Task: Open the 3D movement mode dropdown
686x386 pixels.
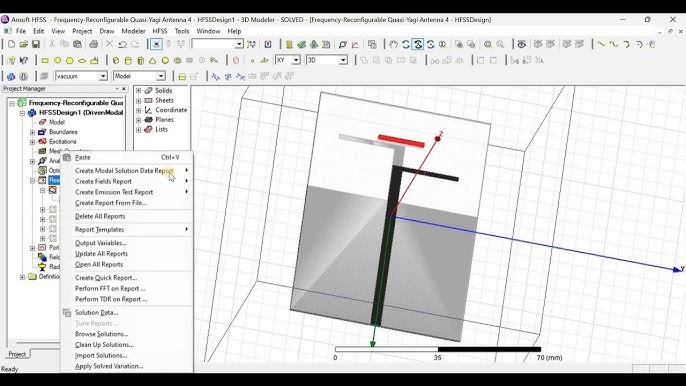Action: pos(343,60)
